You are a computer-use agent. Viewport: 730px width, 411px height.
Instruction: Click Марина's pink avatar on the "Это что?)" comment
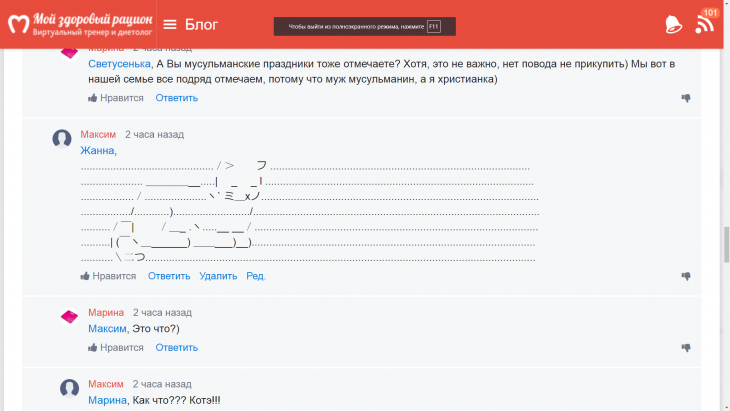pos(69,317)
